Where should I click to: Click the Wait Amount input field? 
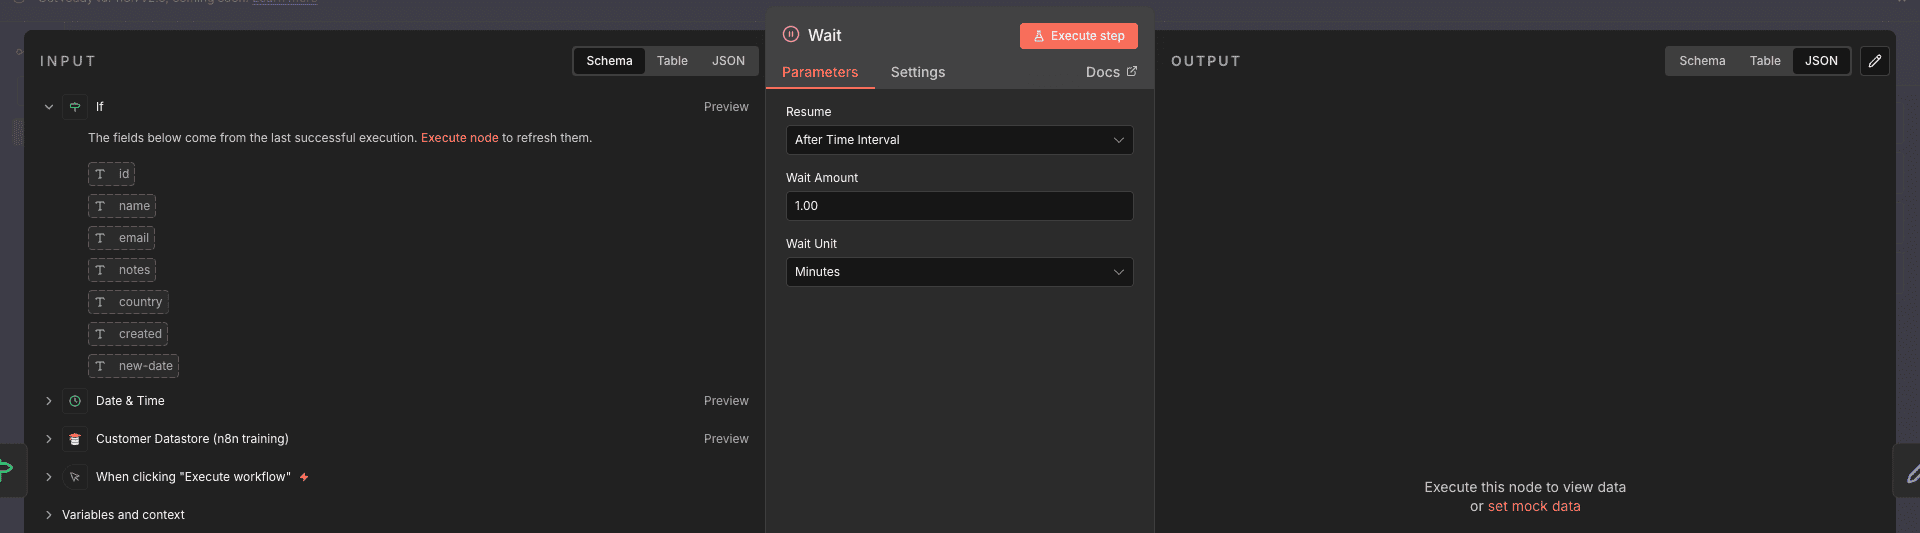pos(960,206)
